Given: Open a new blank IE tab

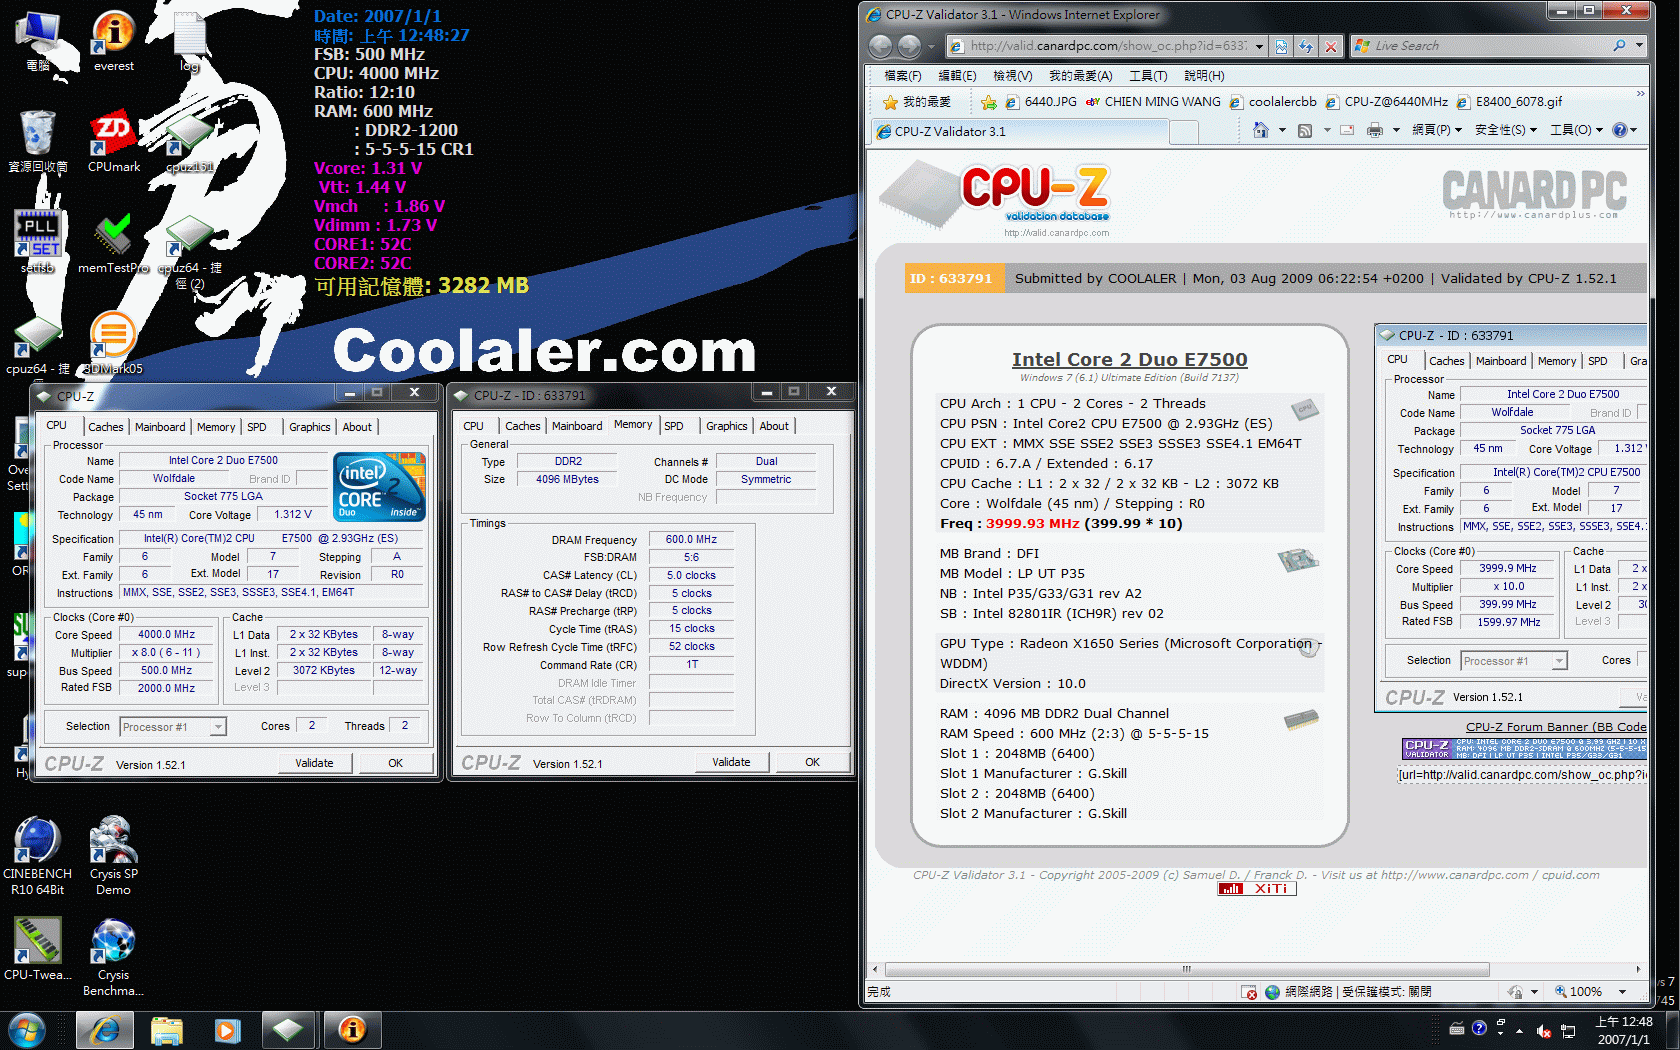Looking at the screenshot, I should point(1183,132).
